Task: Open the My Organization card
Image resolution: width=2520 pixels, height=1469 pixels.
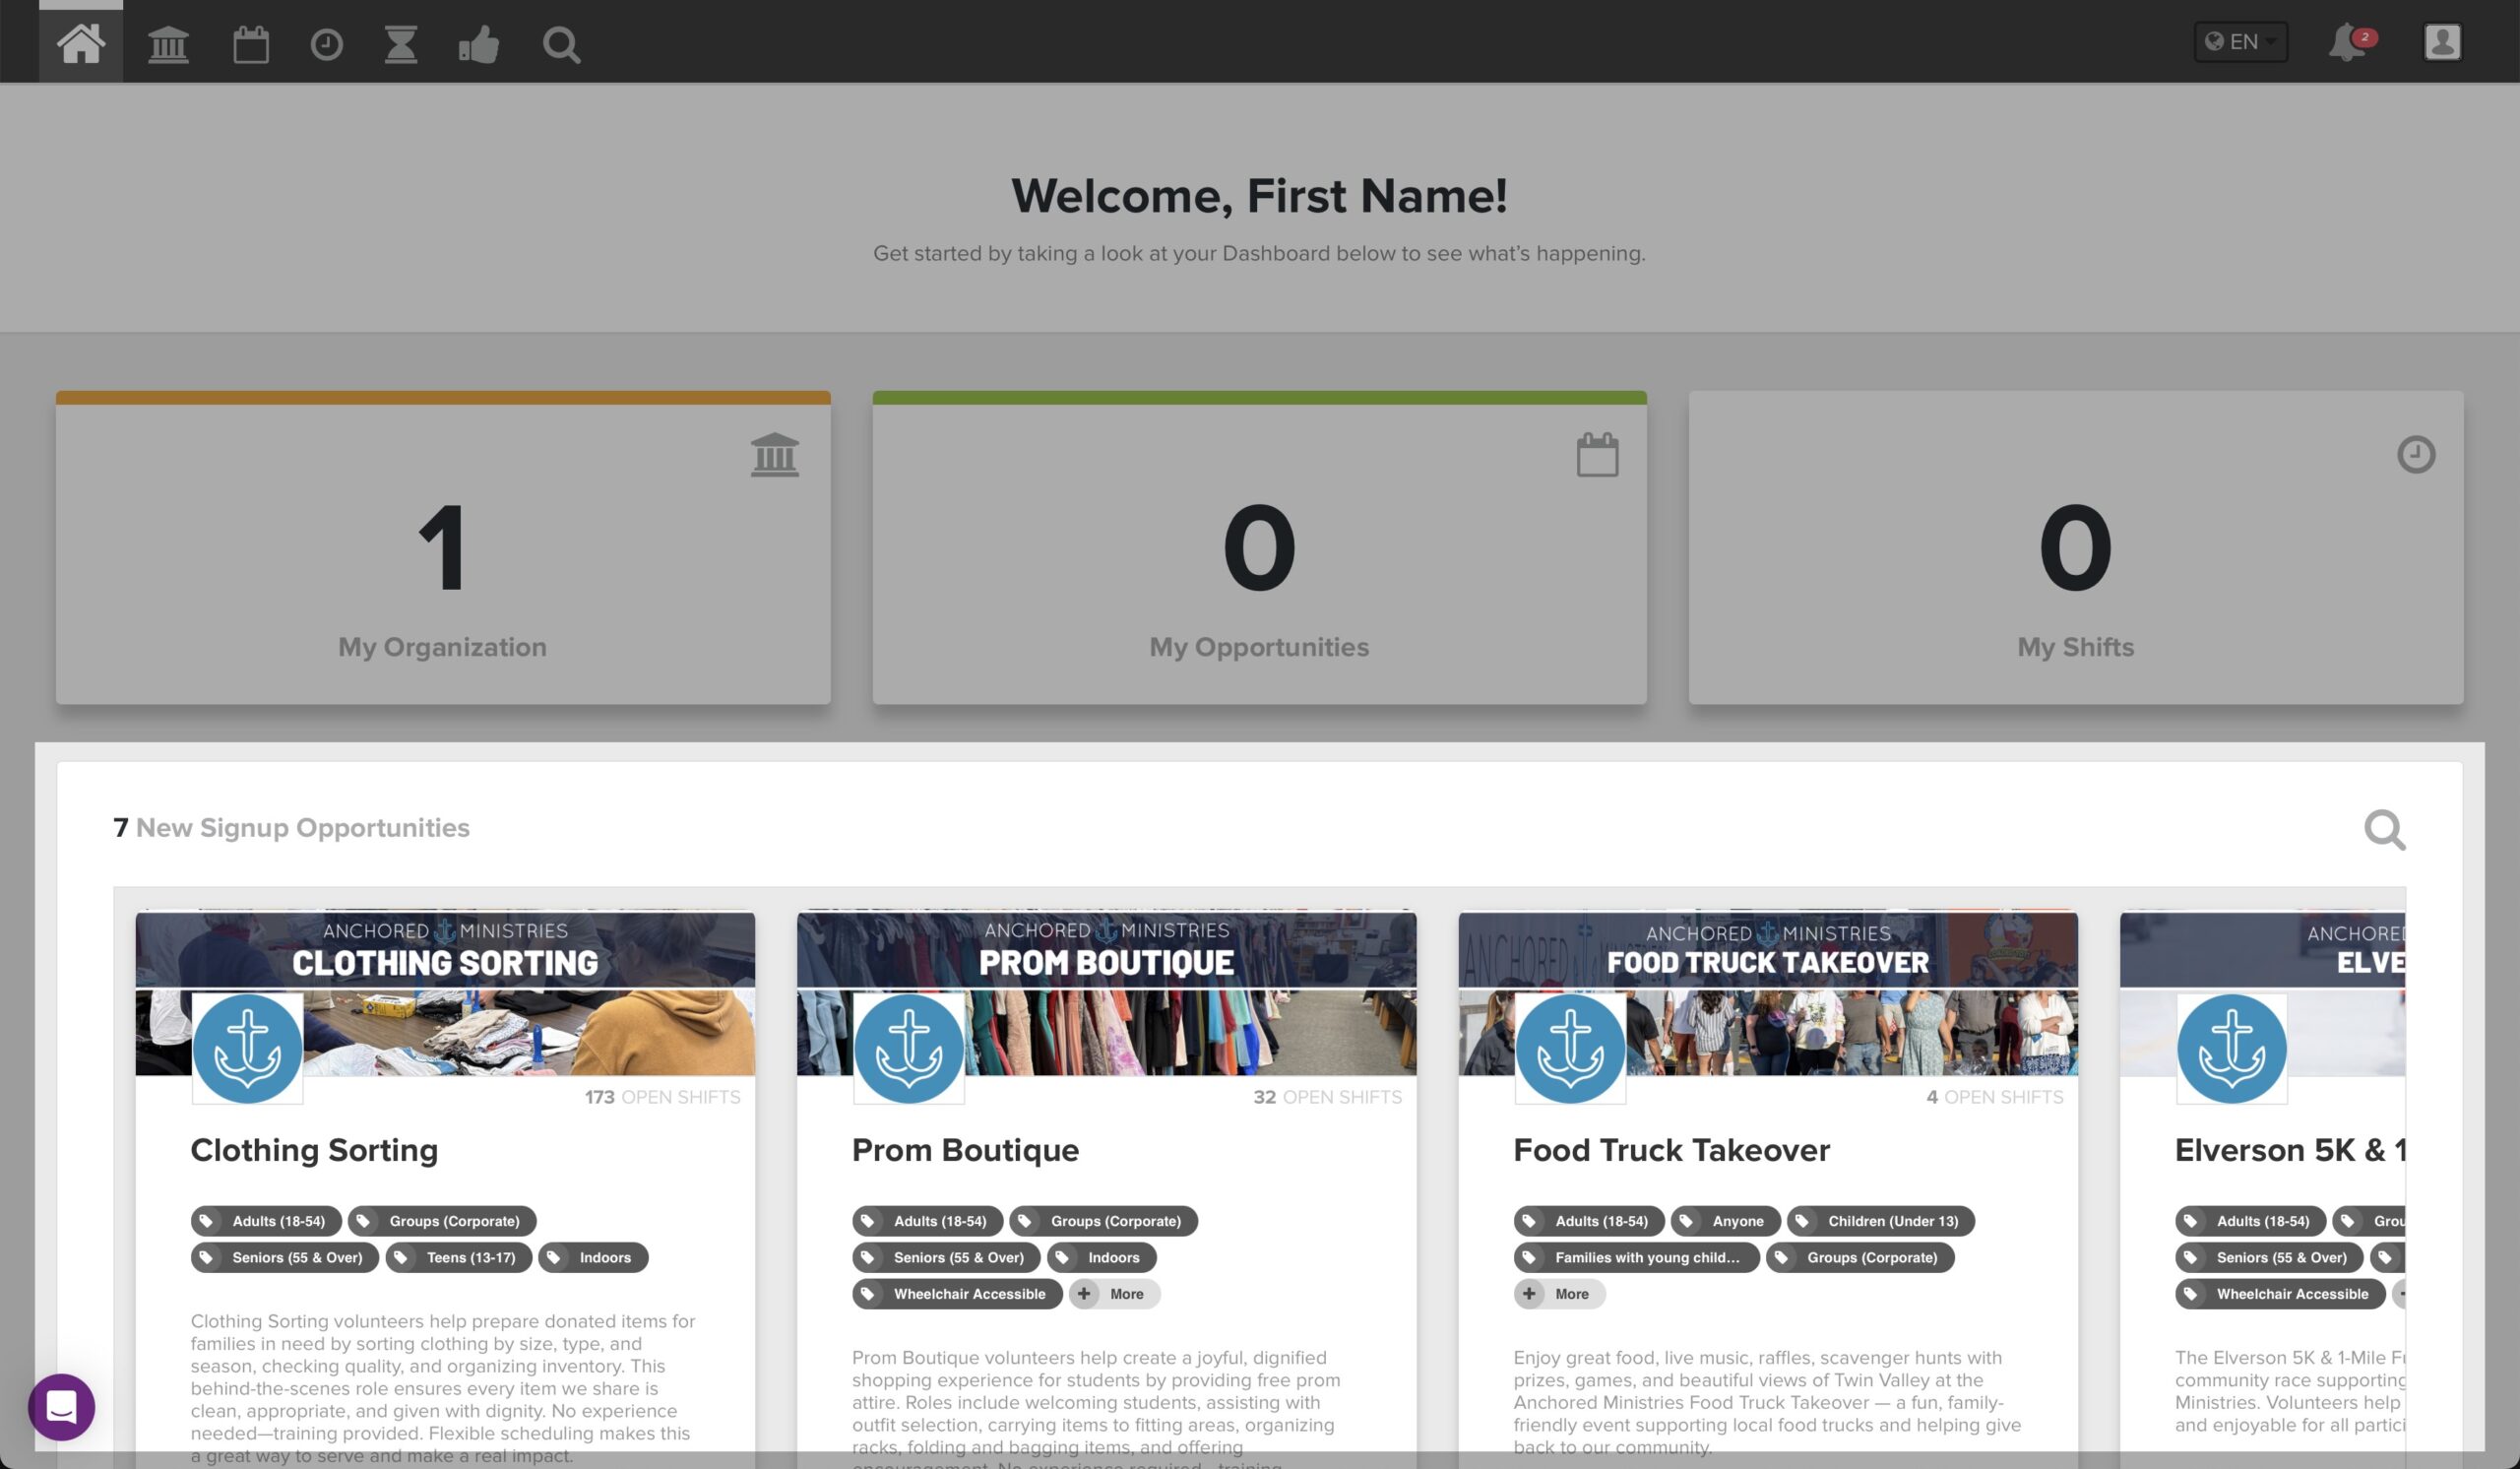Action: [x=442, y=548]
